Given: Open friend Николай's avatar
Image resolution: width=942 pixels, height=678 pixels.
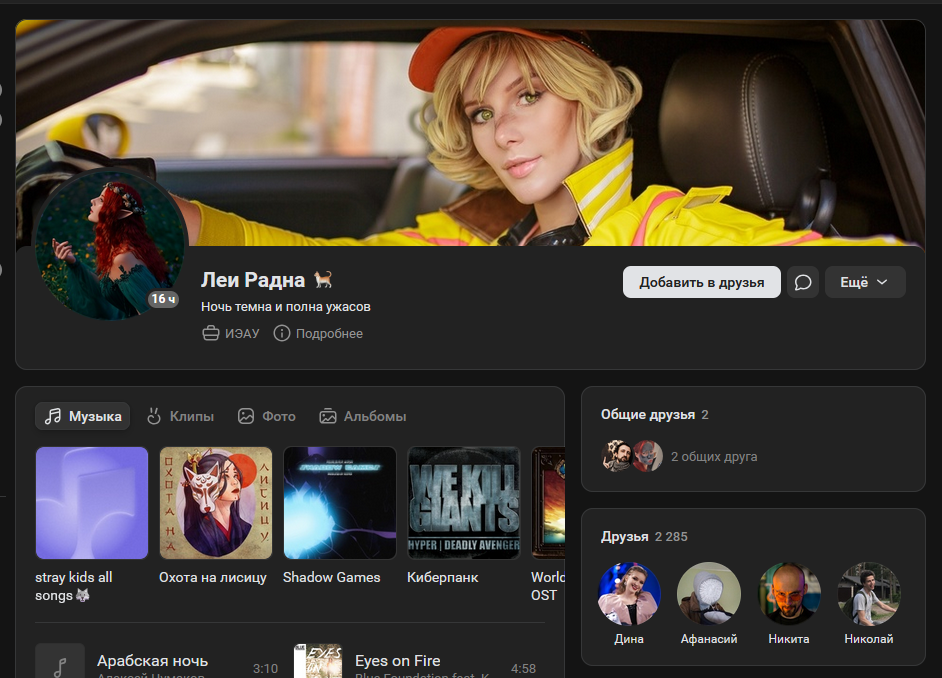Looking at the screenshot, I should [869, 594].
